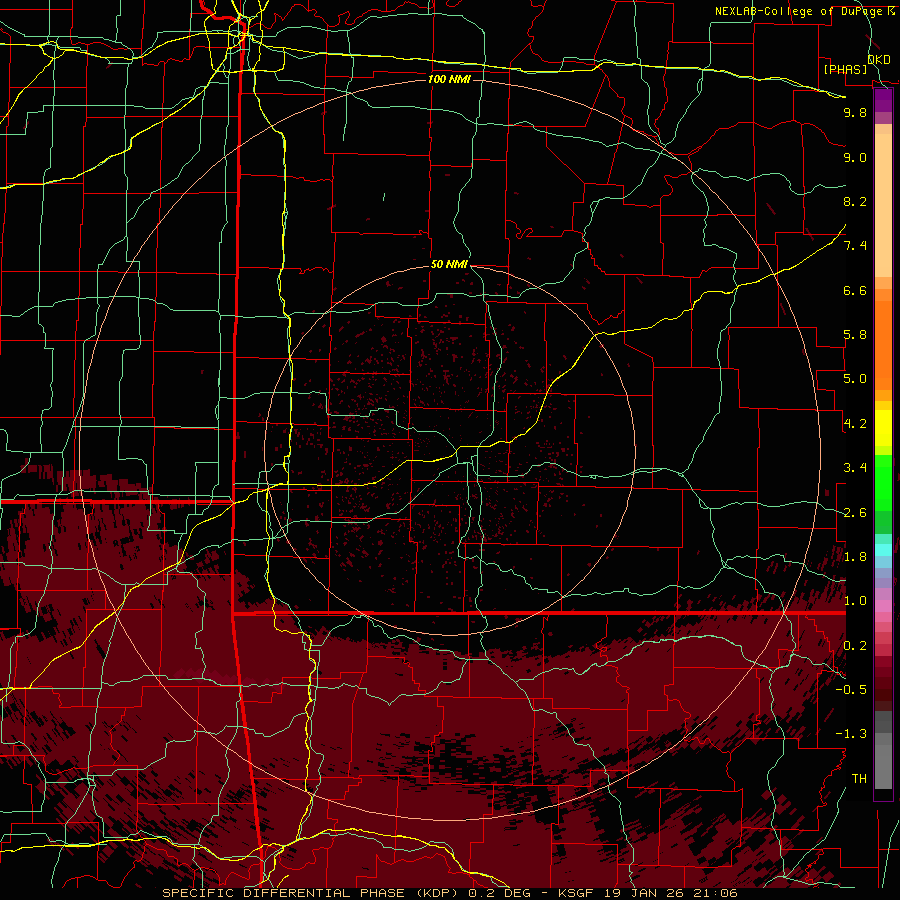This screenshot has height=900, width=900.
Task: Click the 50 NMI range ring label
Action: coord(449,264)
